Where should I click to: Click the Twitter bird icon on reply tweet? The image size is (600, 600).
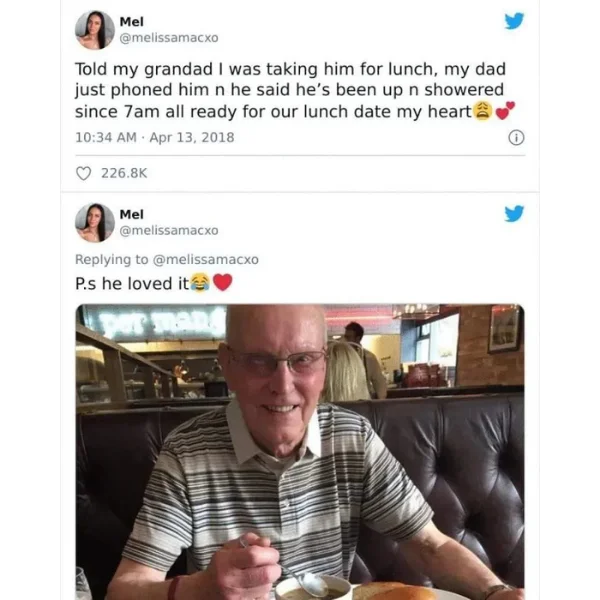coord(514,214)
